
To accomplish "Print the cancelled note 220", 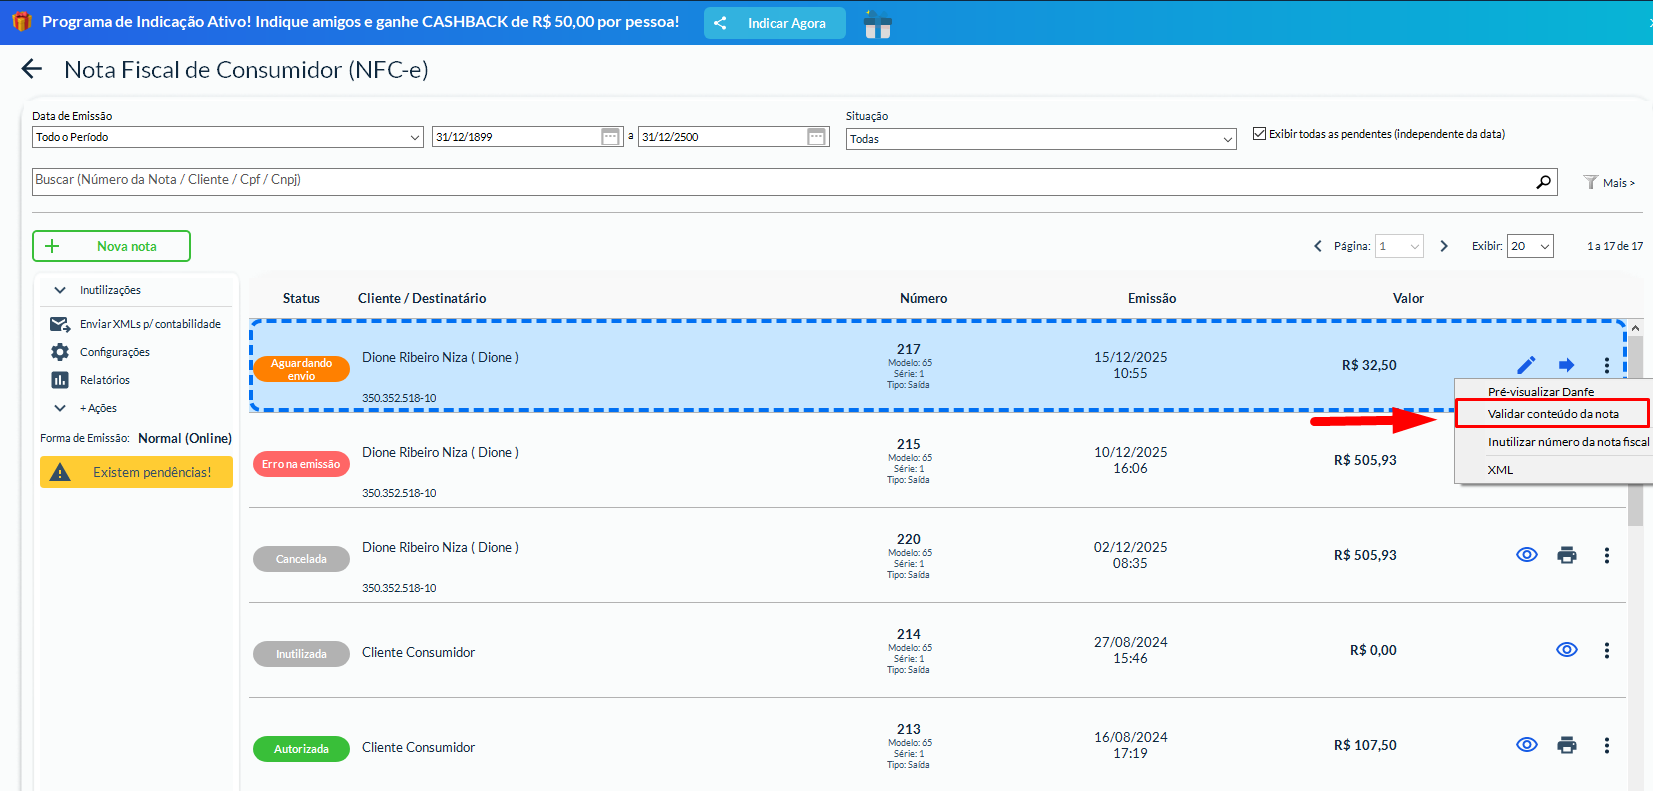I will (x=1566, y=555).
